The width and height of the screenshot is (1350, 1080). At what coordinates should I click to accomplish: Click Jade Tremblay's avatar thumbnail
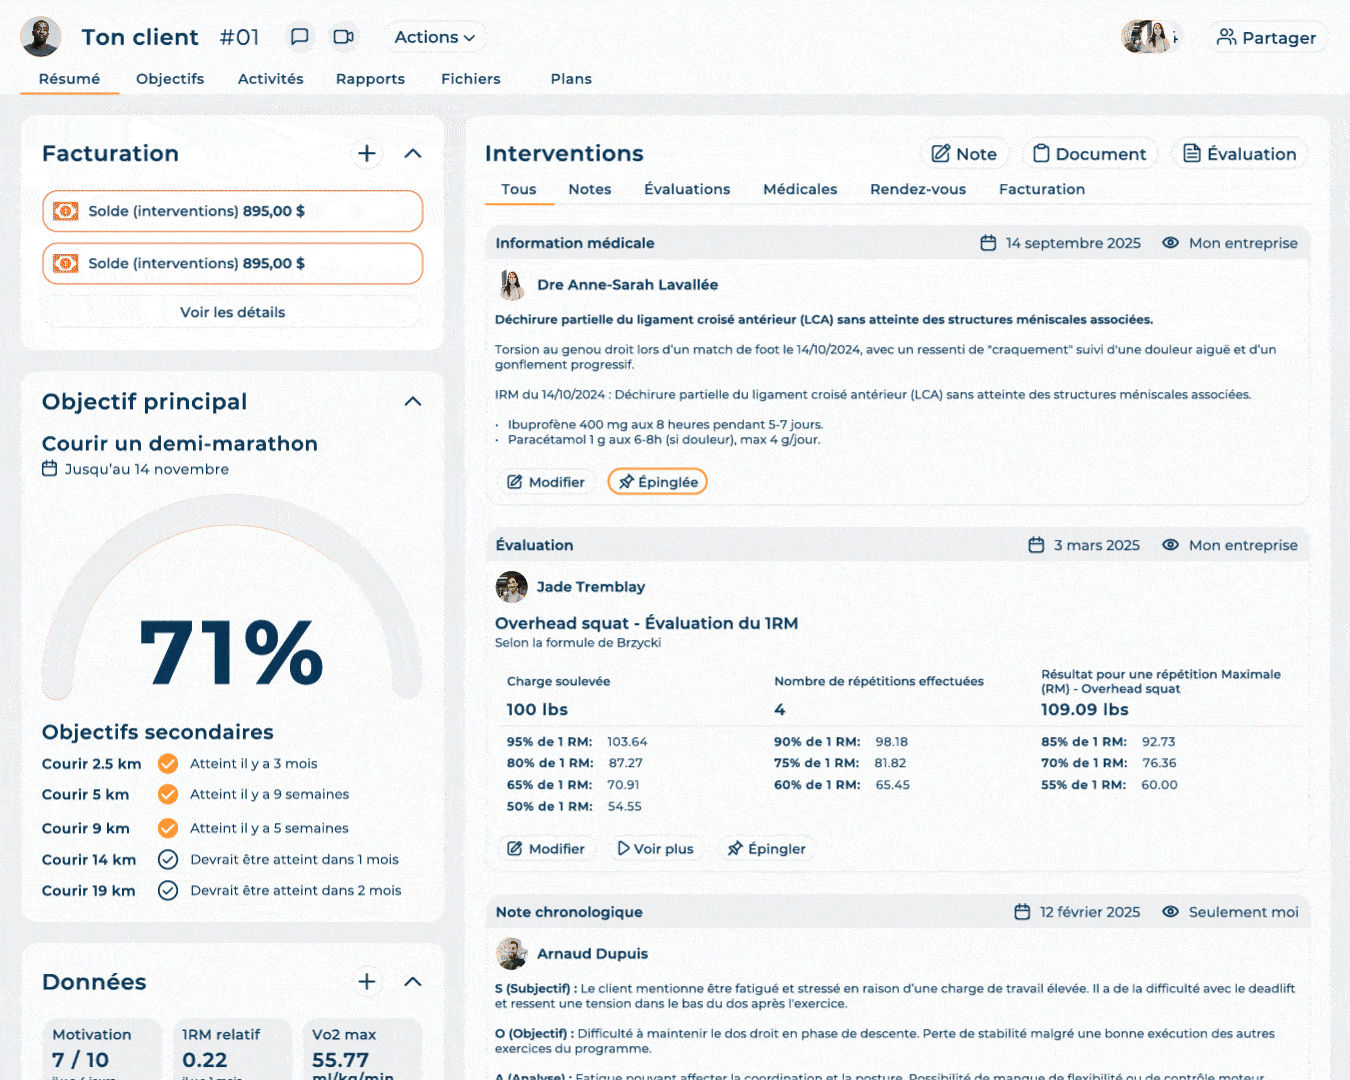(511, 587)
